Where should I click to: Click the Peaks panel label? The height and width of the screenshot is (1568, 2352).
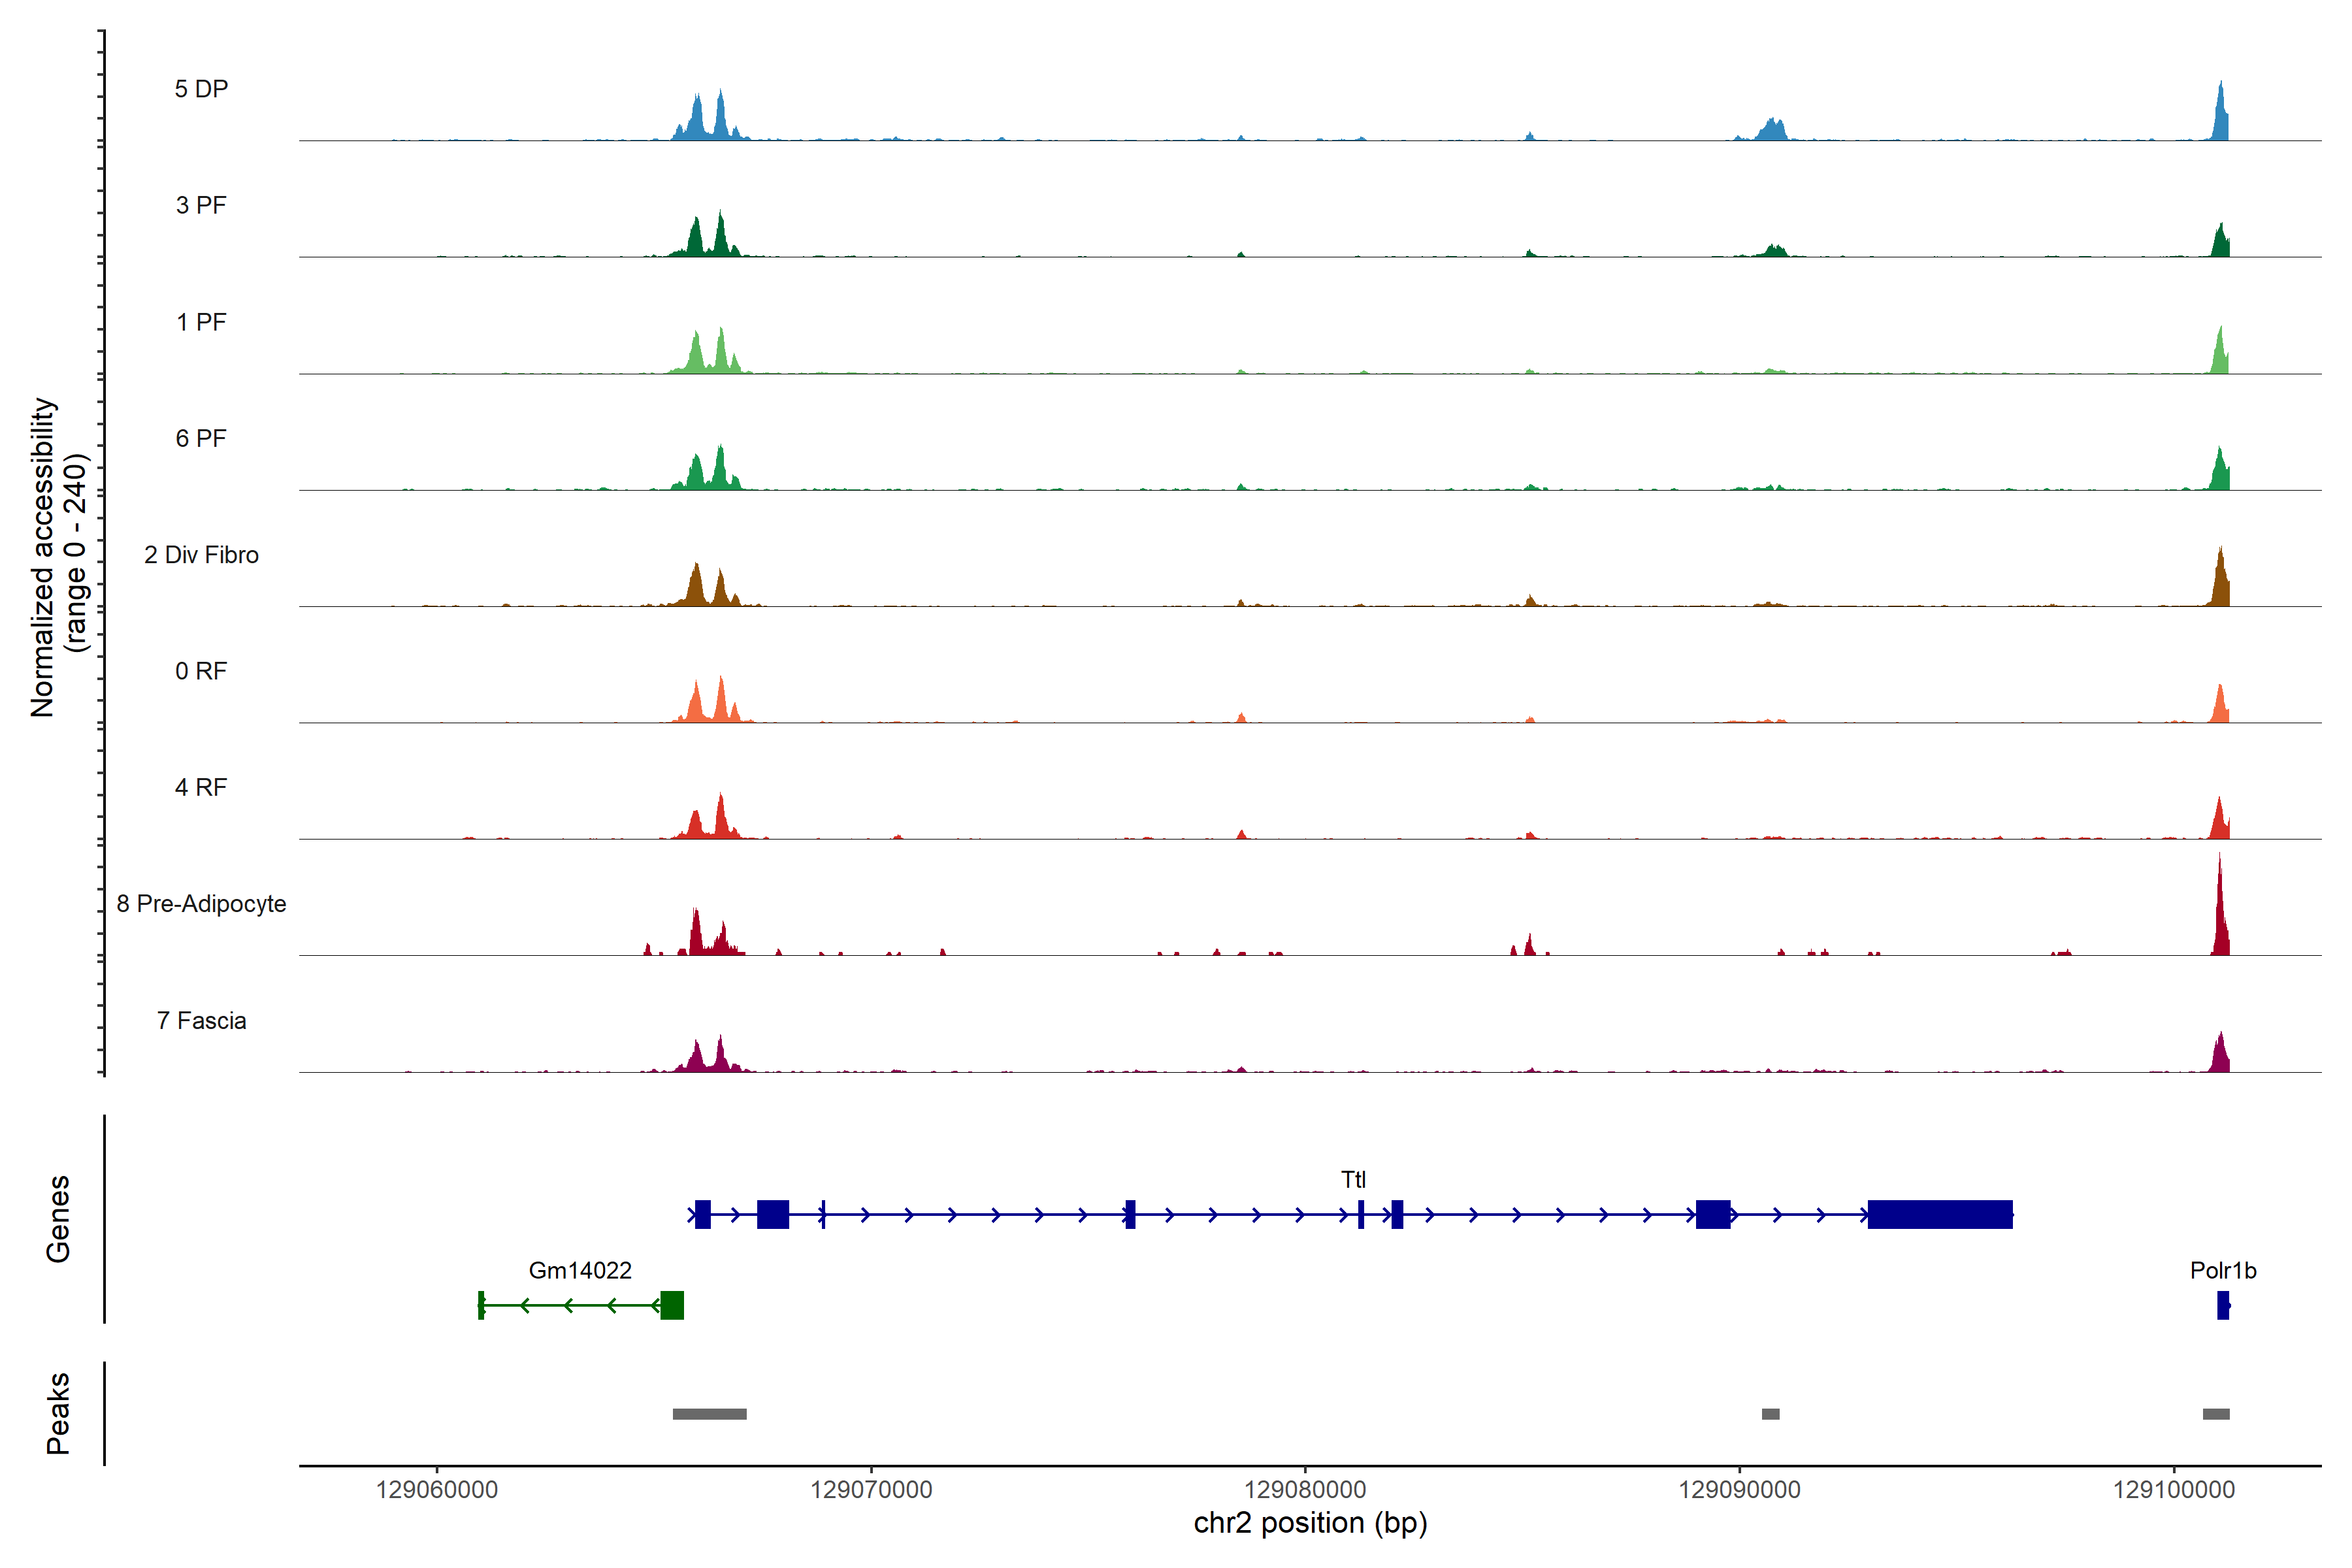(58, 1413)
